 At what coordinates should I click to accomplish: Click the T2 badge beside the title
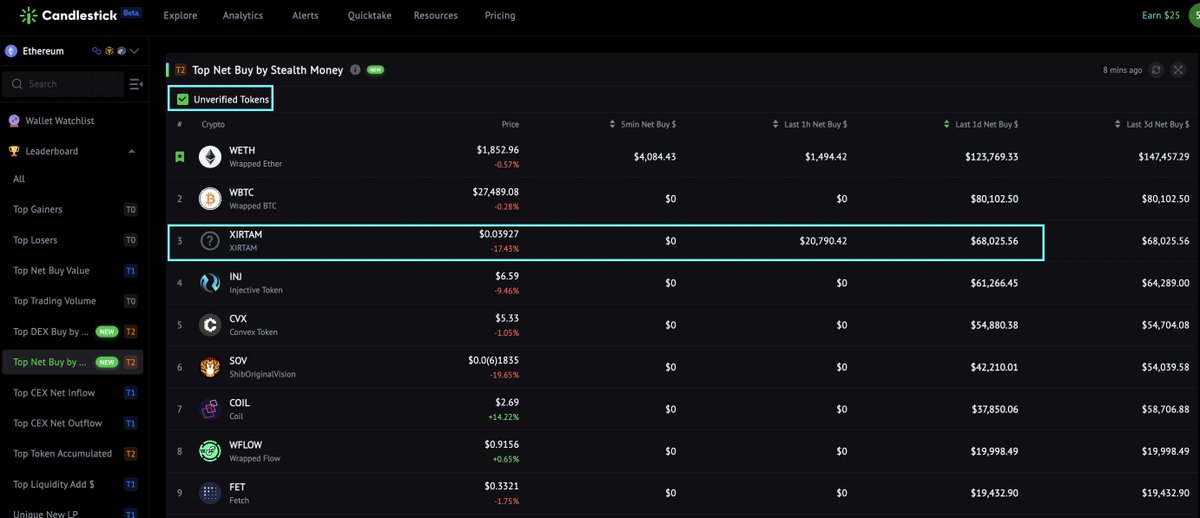(180, 70)
